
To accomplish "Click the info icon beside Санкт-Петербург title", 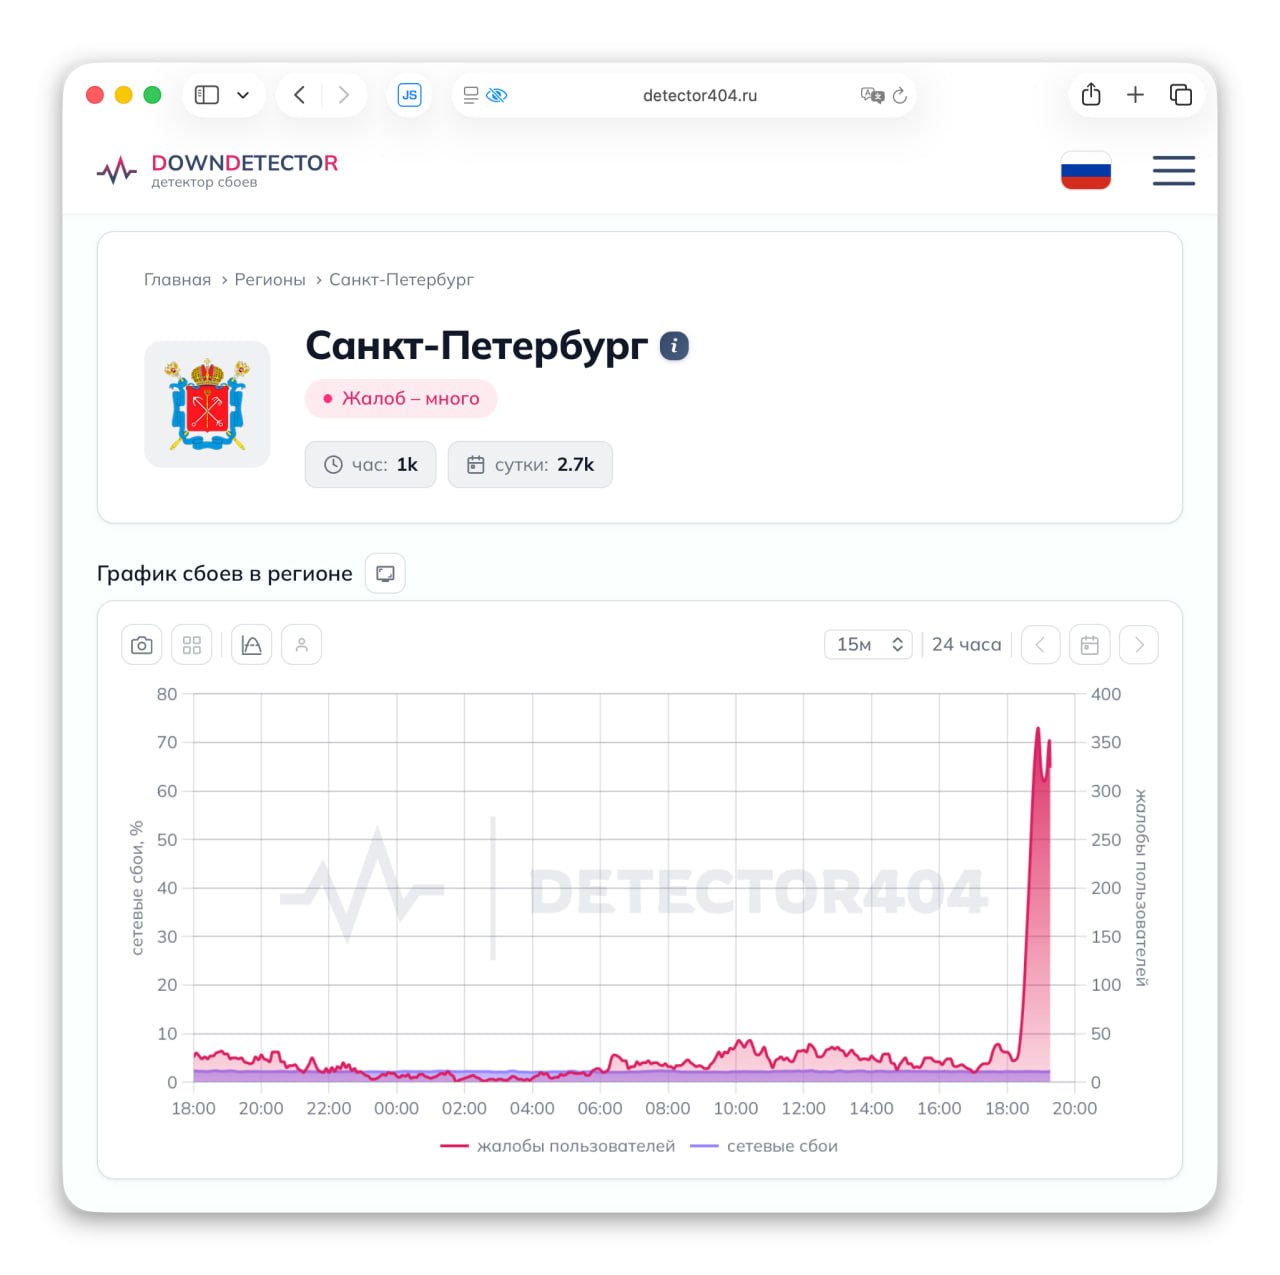I will coord(674,346).
